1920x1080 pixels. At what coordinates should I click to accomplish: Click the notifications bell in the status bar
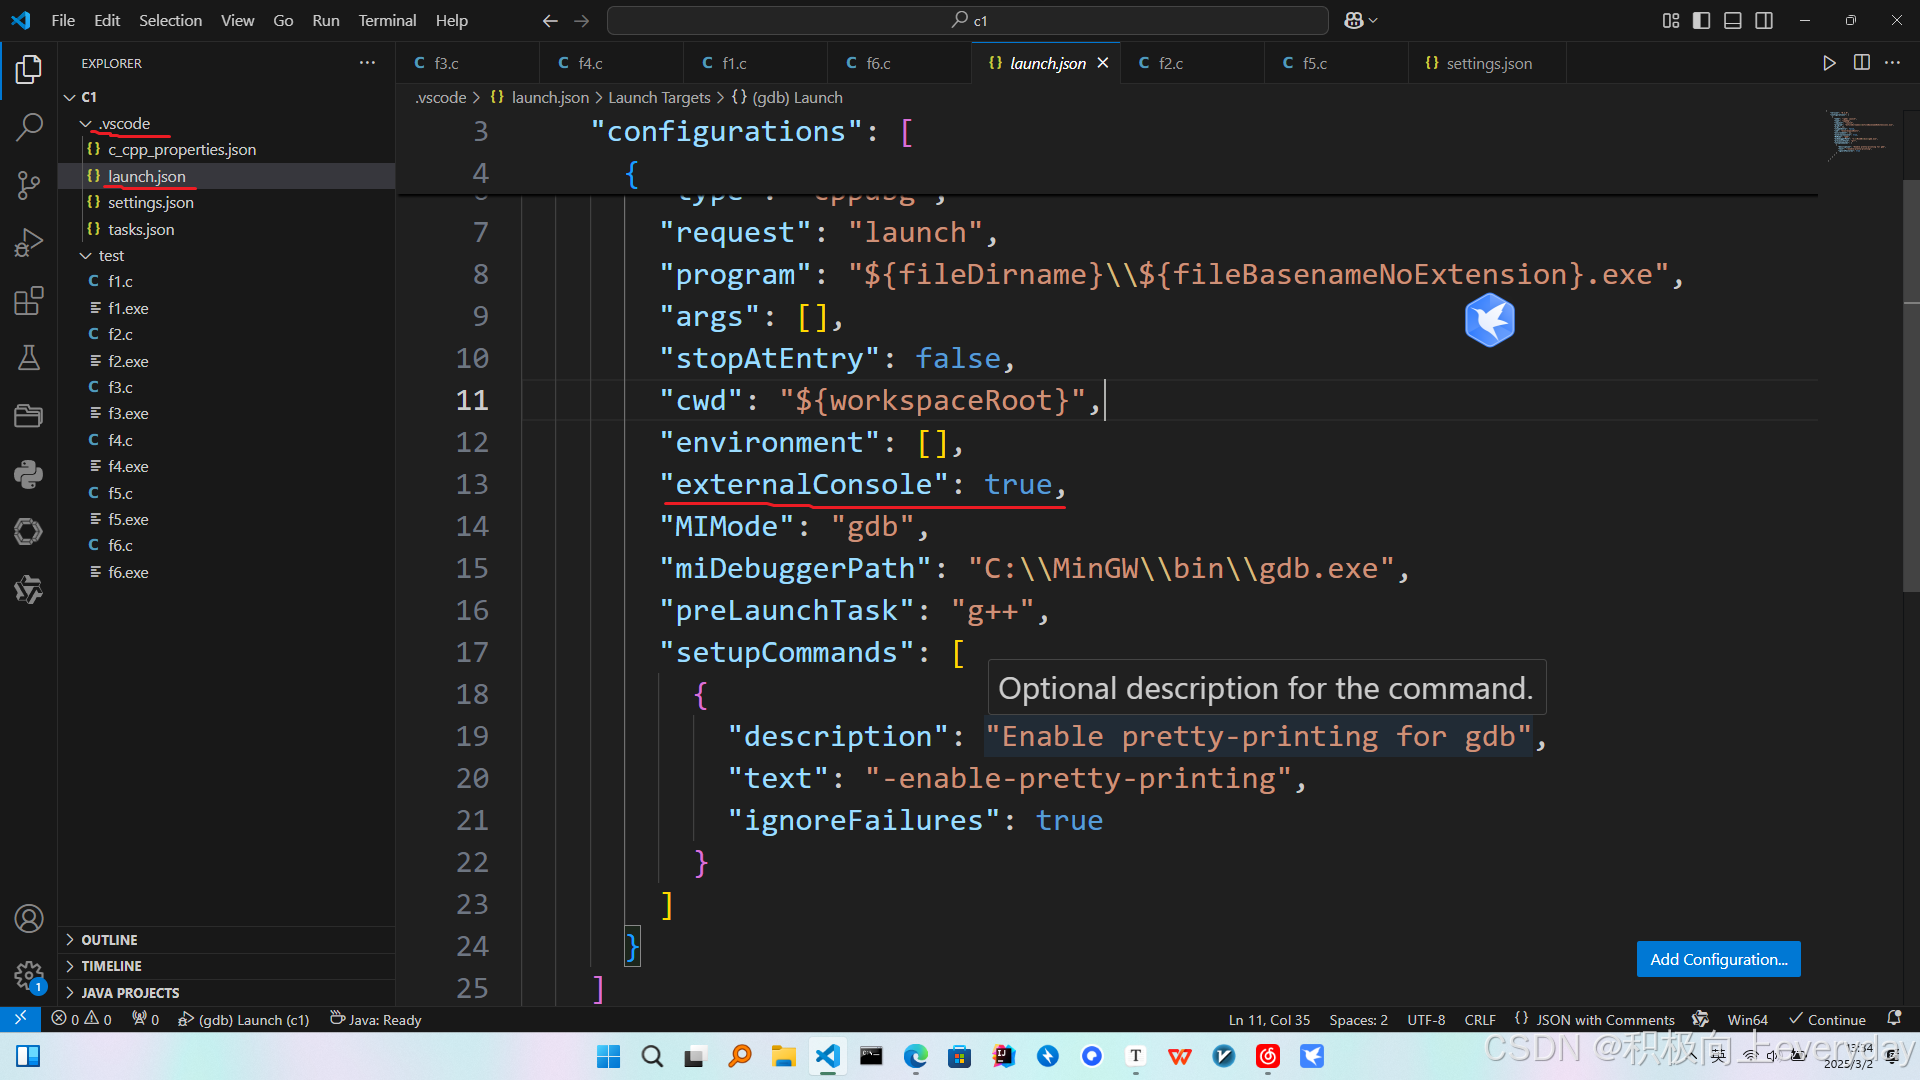tap(1896, 1019)
